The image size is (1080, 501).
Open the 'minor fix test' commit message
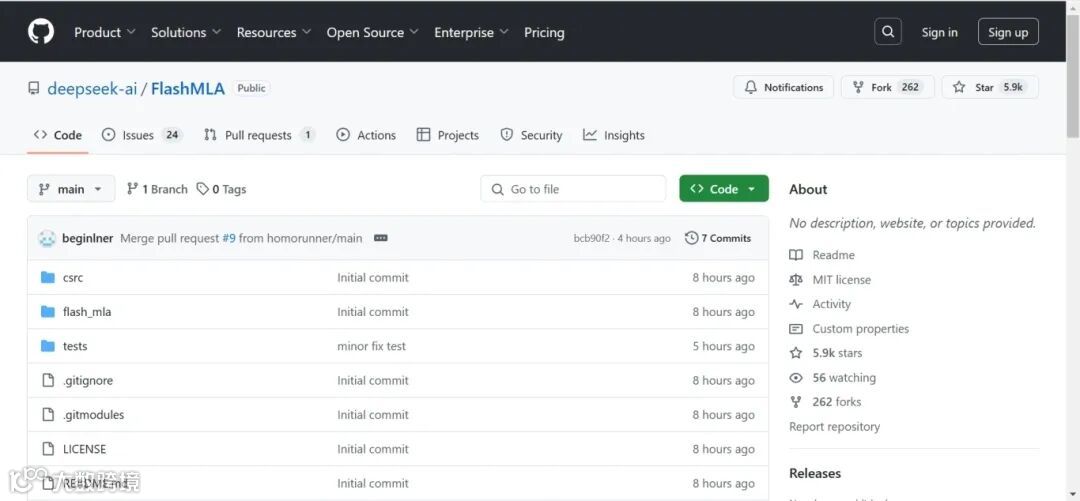[371, 346]
